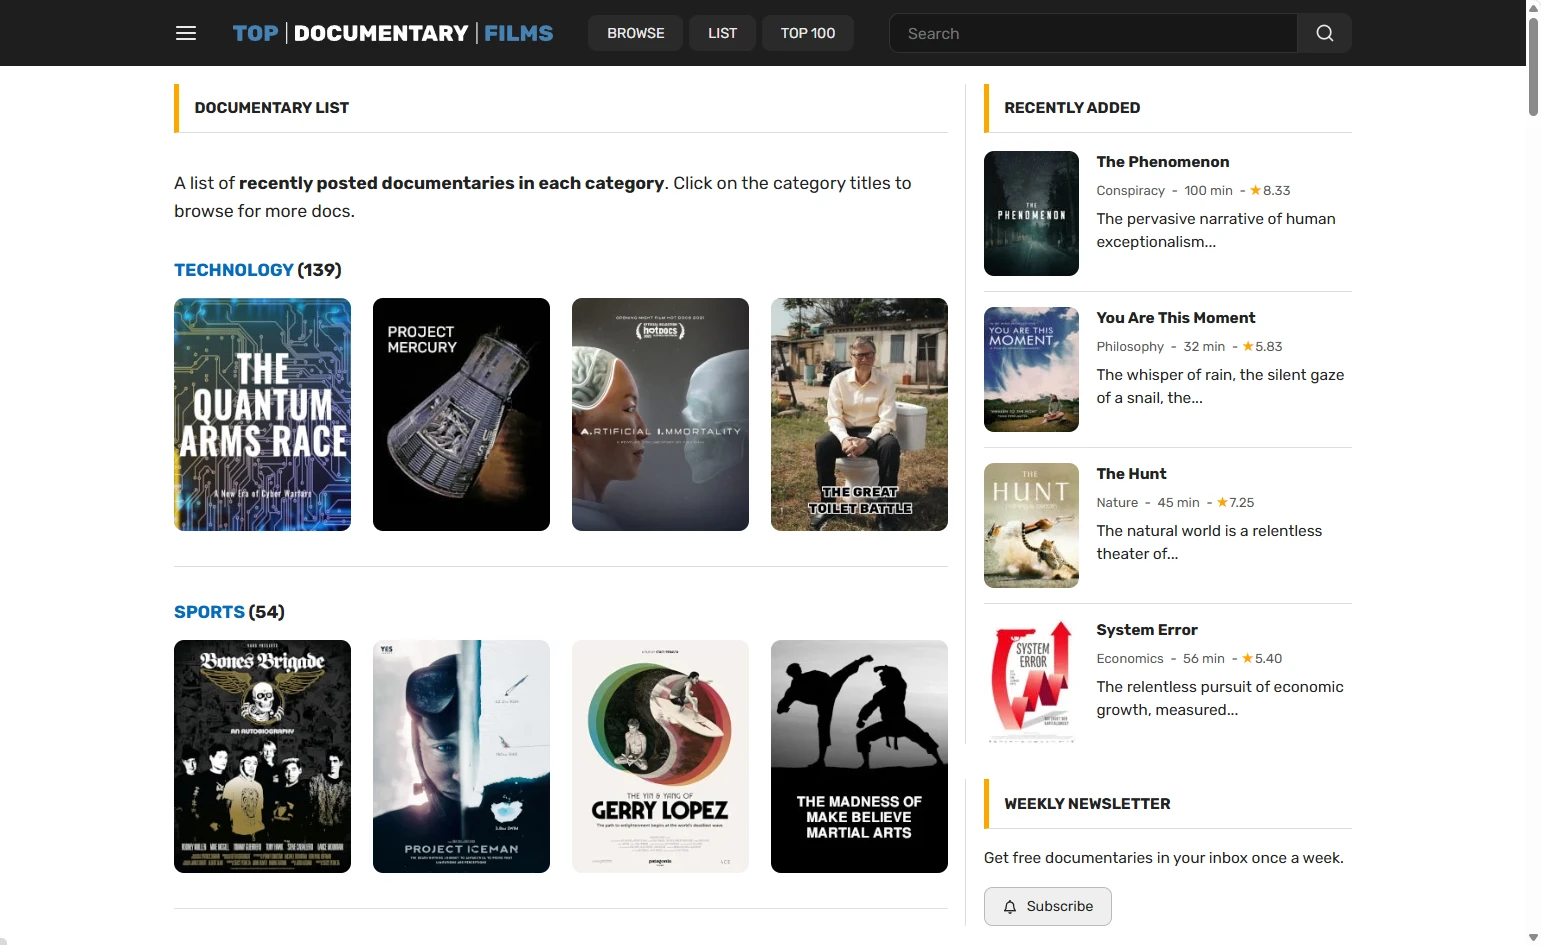Open the List menu item
The width and height of the screenshot is (1541, 945).
click(x=722, y=33)
